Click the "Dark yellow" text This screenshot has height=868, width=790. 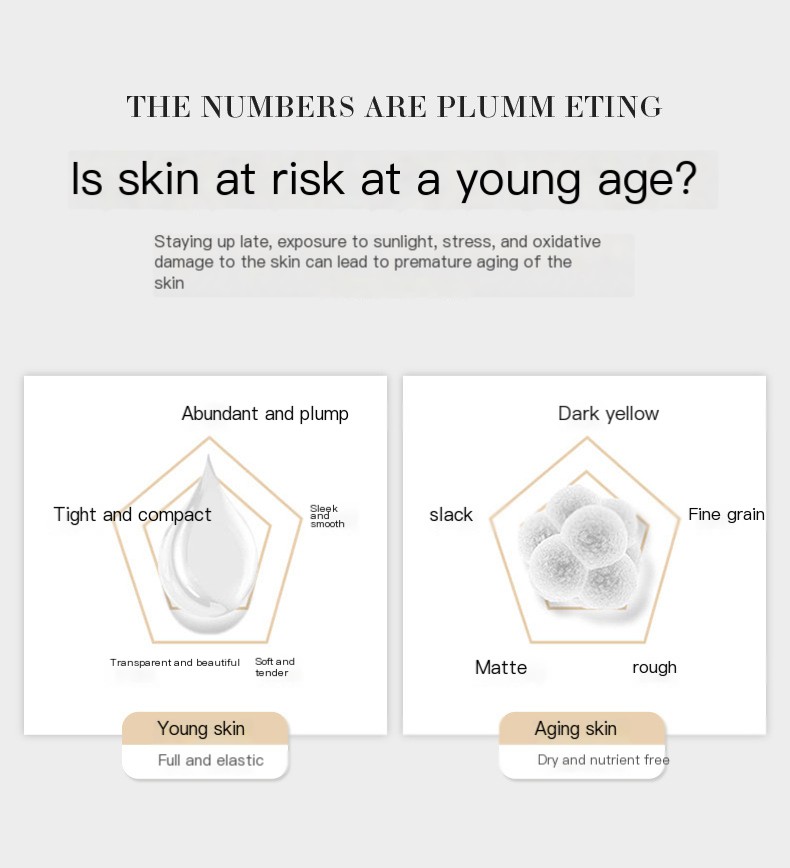click(x=608, y=414)
